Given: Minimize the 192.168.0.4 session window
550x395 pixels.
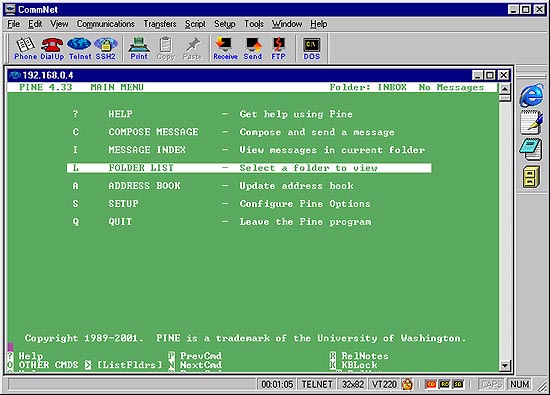Looking at the screenshot, I should [477, 75].
